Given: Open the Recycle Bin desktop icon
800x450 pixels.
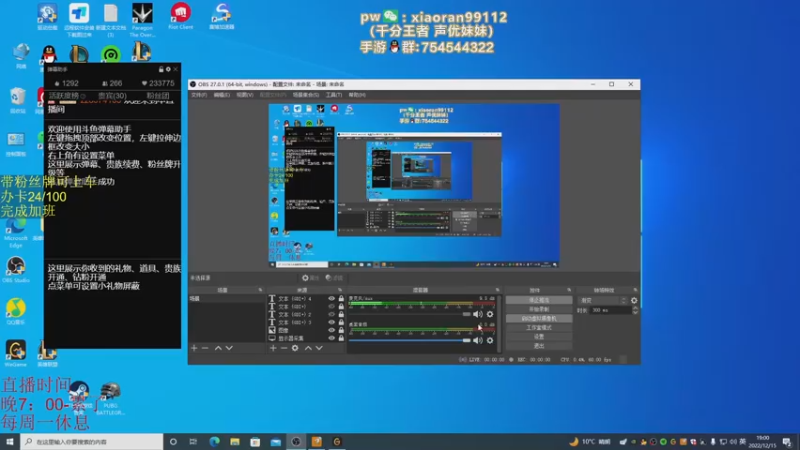Looking at the screenshot, I should click(x=17, y=100).
